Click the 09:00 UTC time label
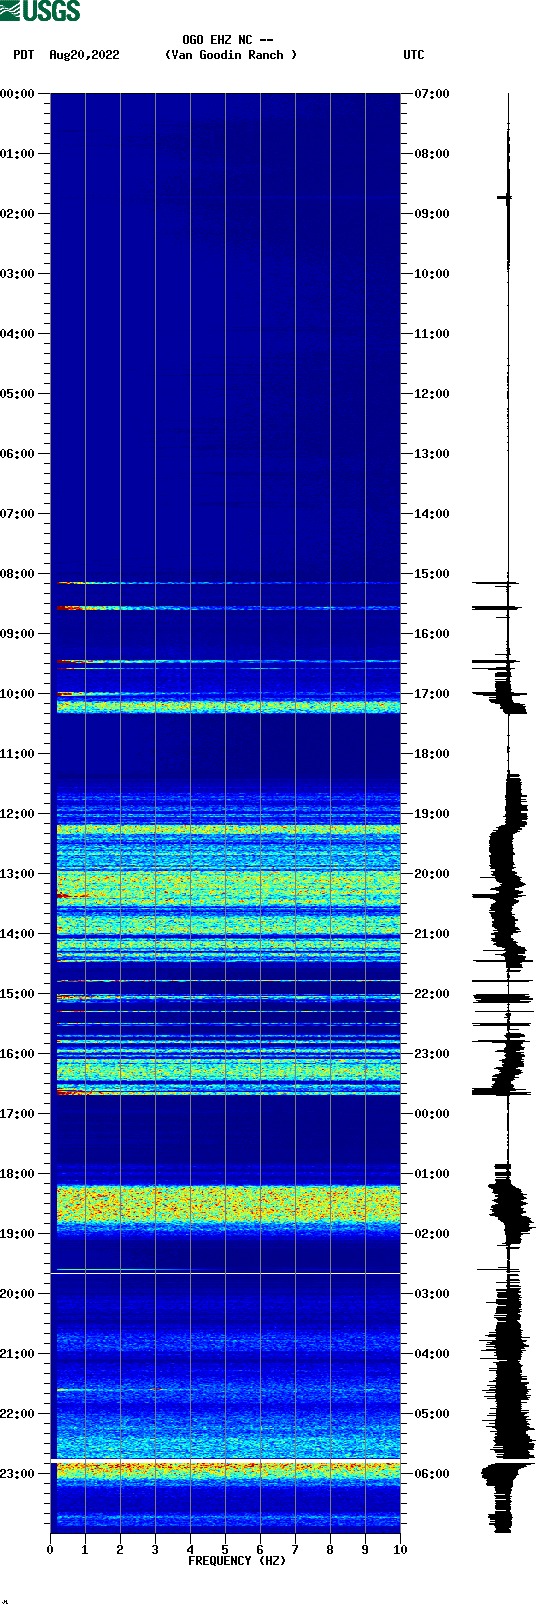 tap(432, 214)
